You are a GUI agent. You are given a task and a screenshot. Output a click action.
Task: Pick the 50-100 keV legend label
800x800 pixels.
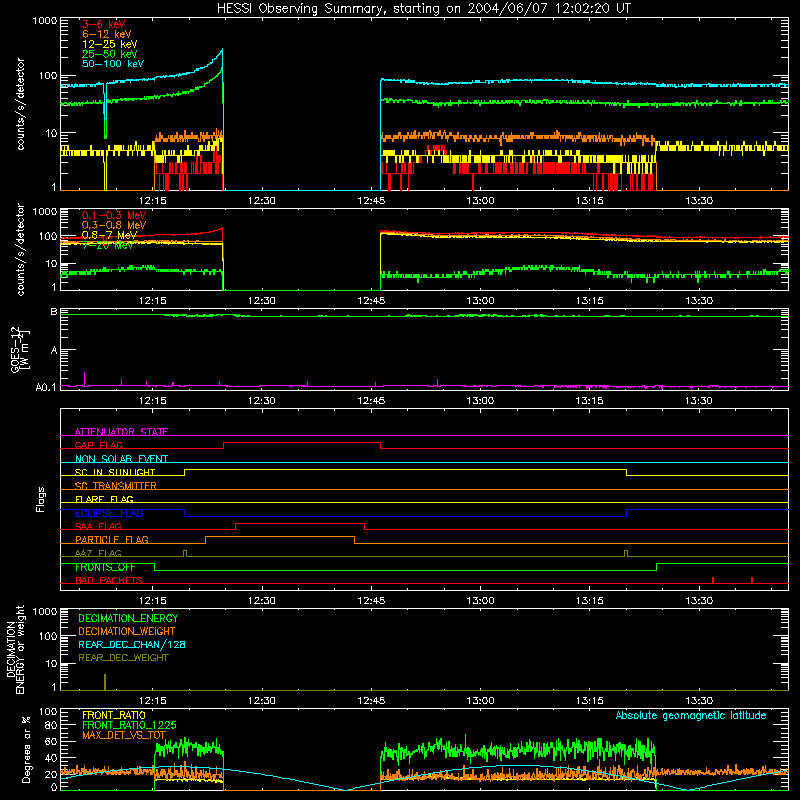(112, 64)
